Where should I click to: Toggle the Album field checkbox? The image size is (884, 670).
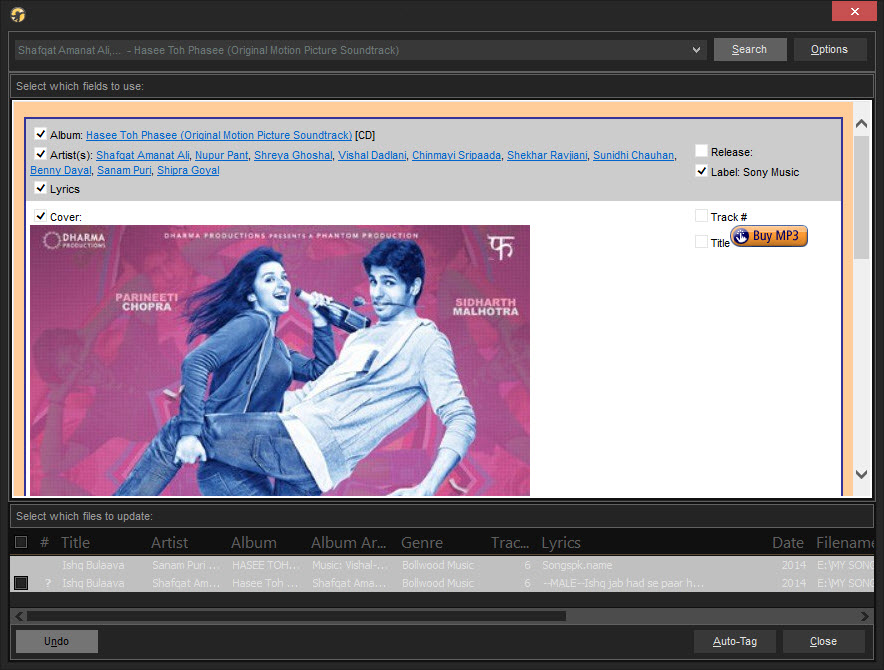point(41,134)
